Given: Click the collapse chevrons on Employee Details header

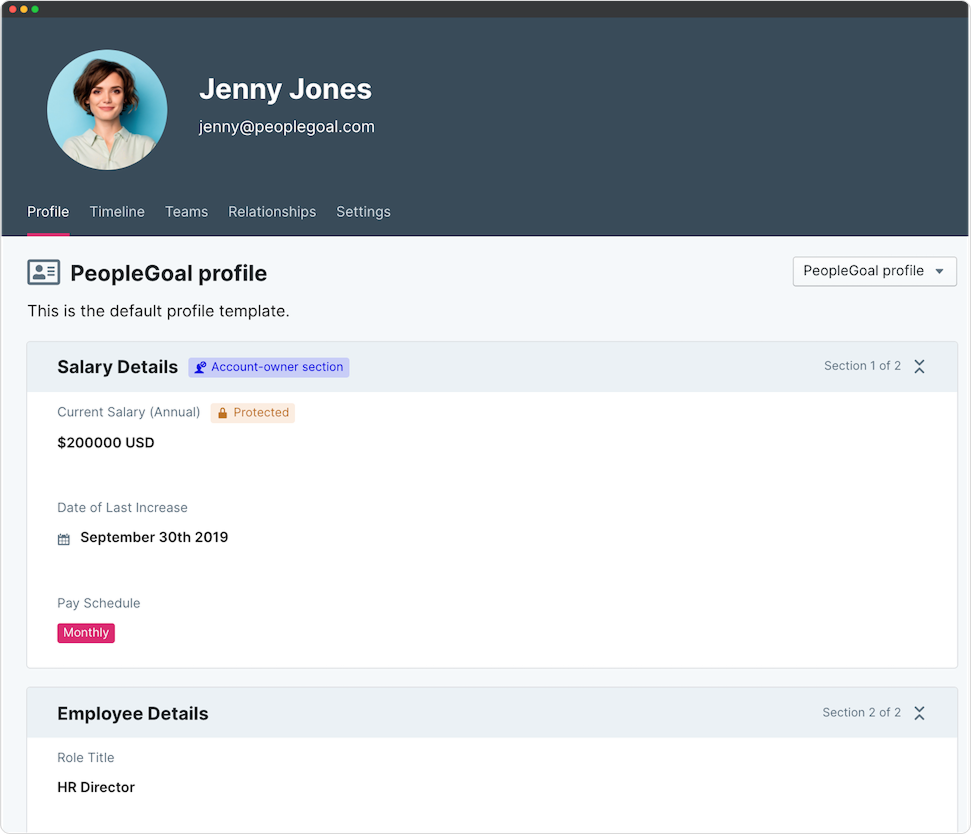Looking at the screenshot, I should click(919, 713).
